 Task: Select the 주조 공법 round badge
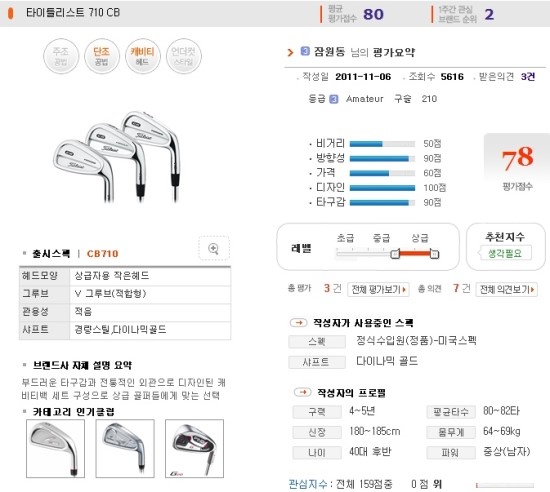(61, 56)
